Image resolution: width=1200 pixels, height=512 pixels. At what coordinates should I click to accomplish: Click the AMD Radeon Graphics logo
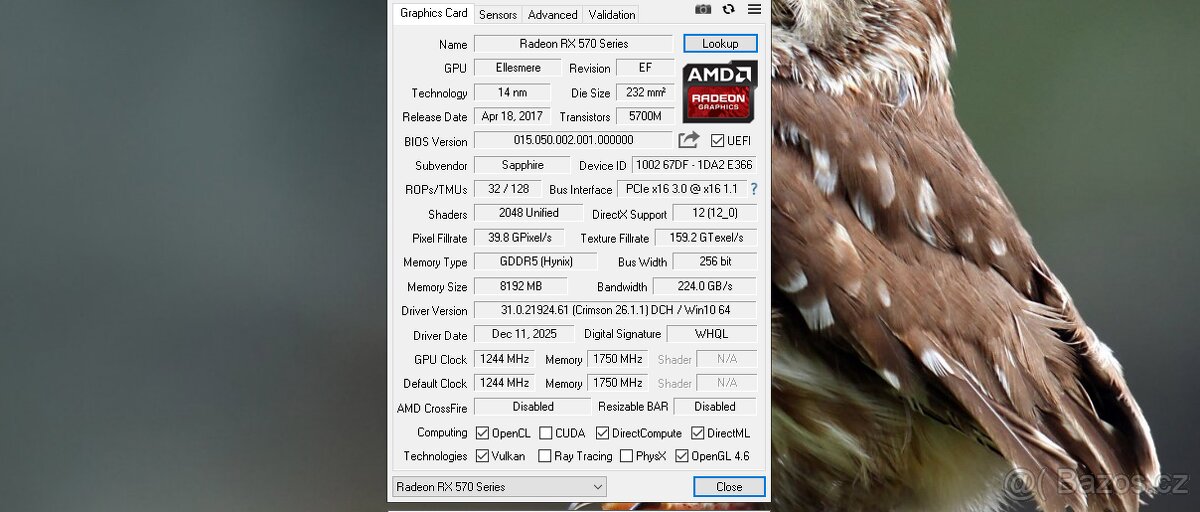click(x=720, y=90)
